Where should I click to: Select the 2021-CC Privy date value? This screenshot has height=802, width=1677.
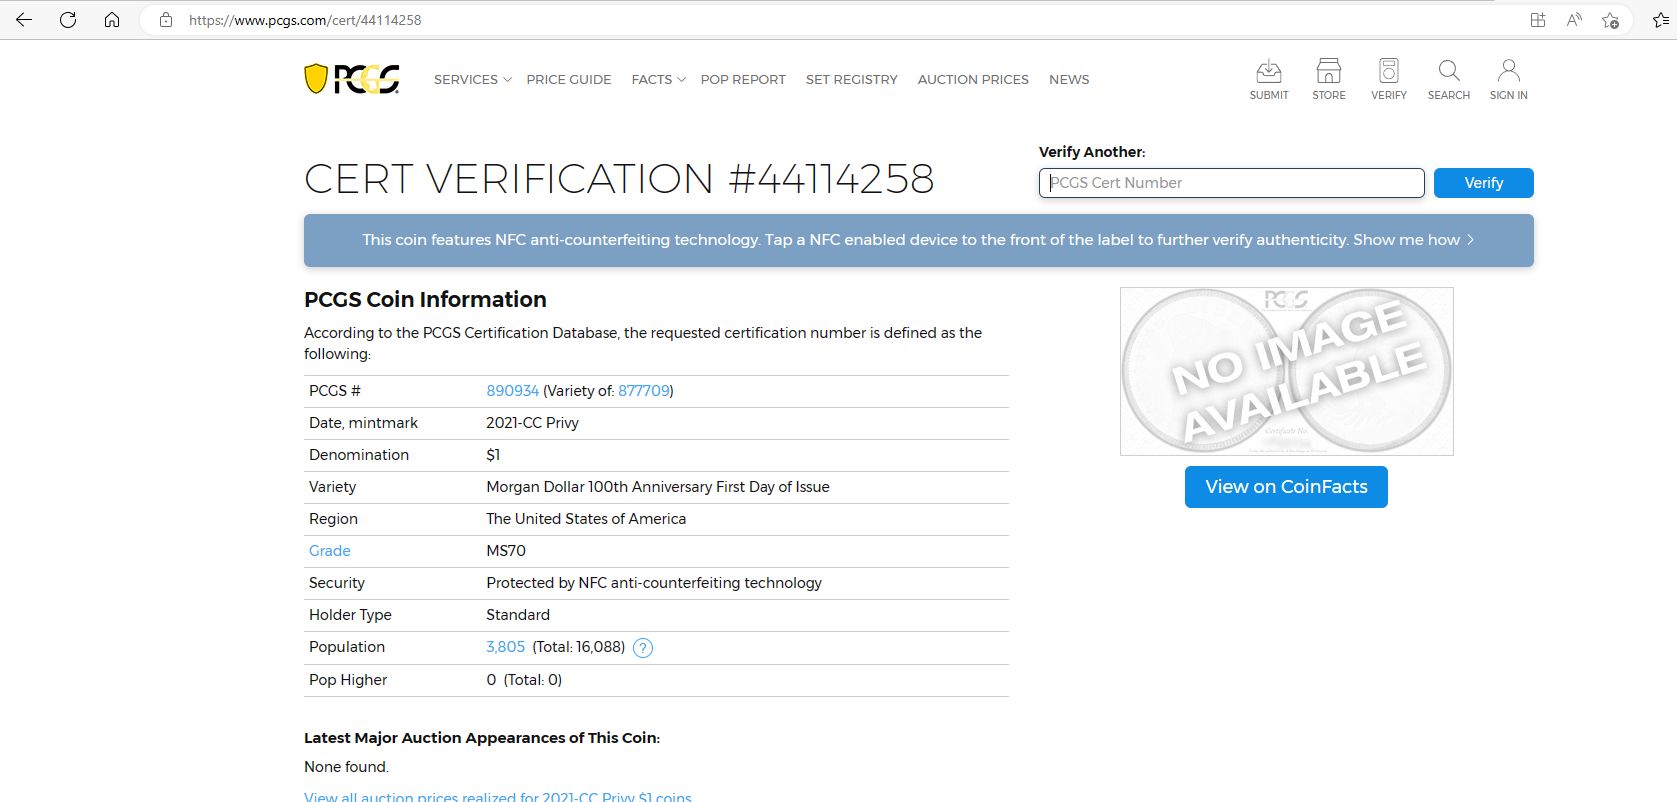[532, 423]
